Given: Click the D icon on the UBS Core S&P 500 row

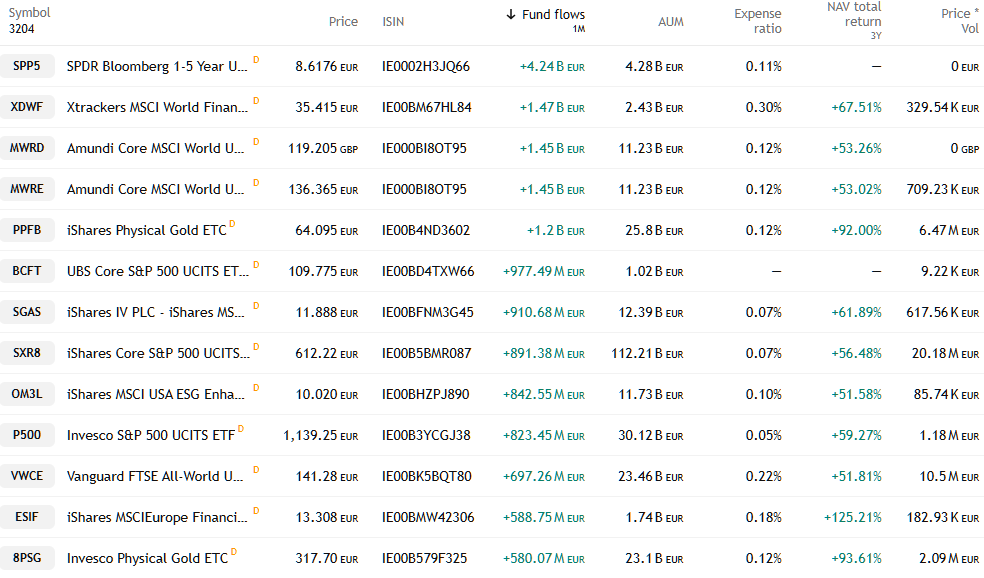Looking at the screenshot, I should coord(256,265).
